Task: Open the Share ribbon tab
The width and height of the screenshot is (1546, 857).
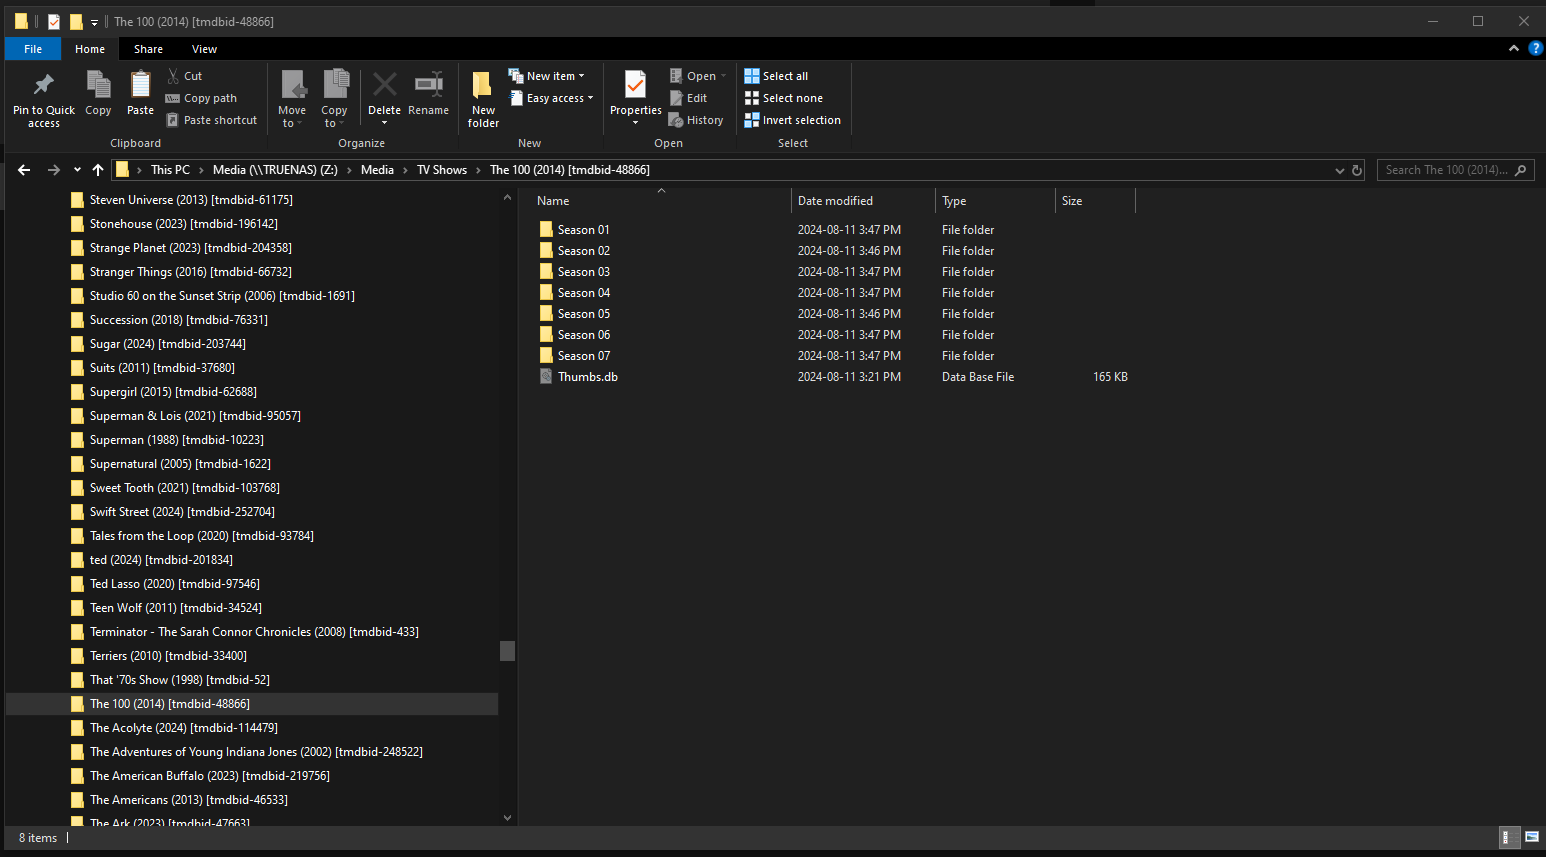Action: (148, 49)
